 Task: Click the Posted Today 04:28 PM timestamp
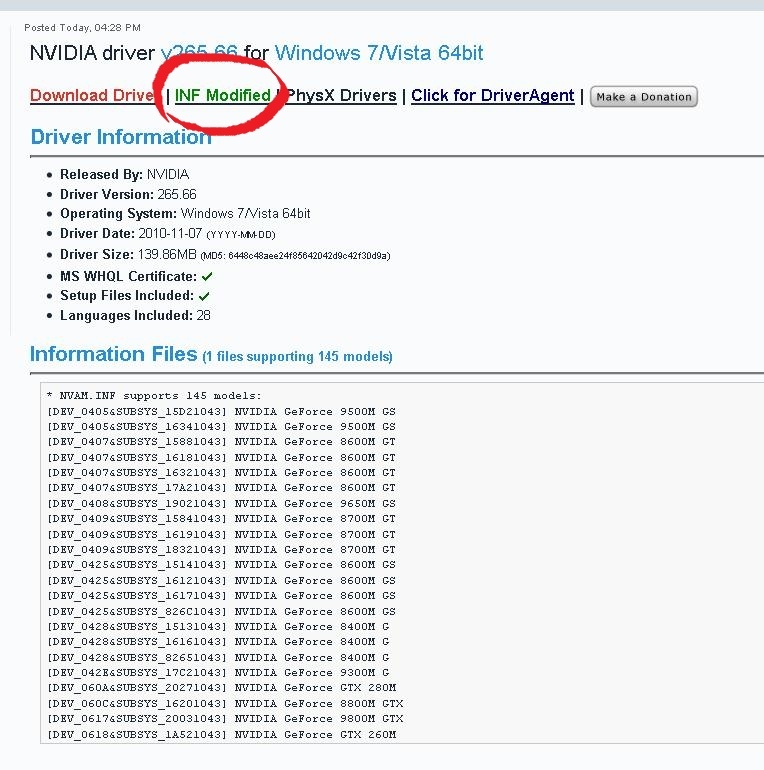coord(82,27)
